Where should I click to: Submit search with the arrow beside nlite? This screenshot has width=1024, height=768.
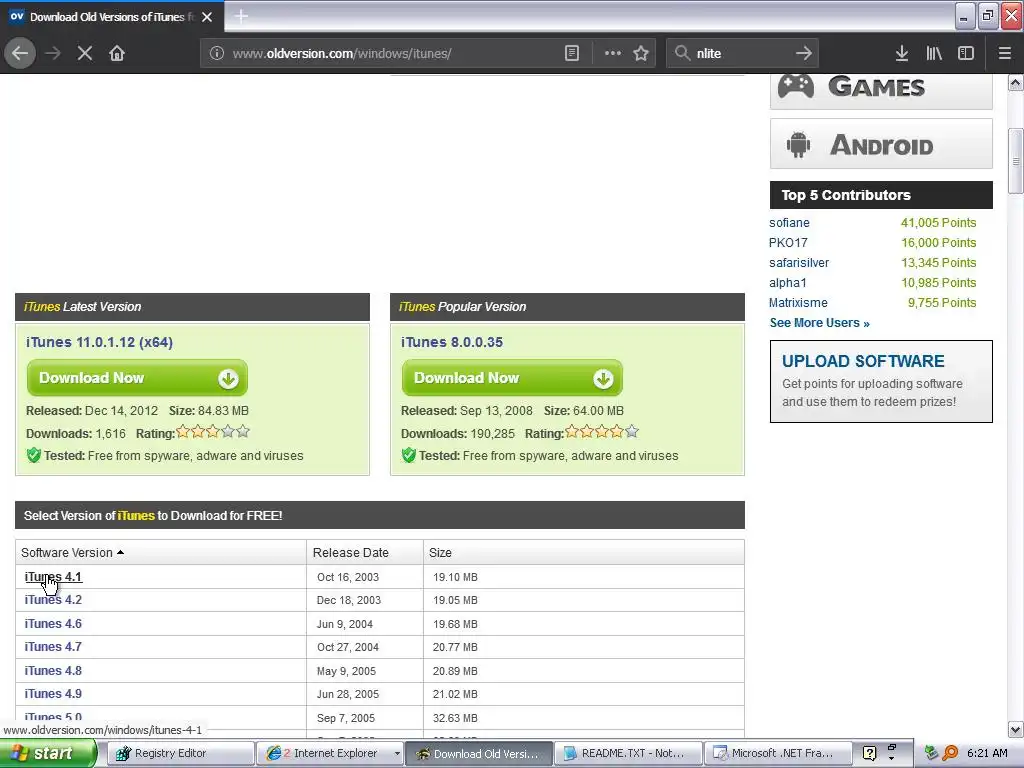[804, 53]
